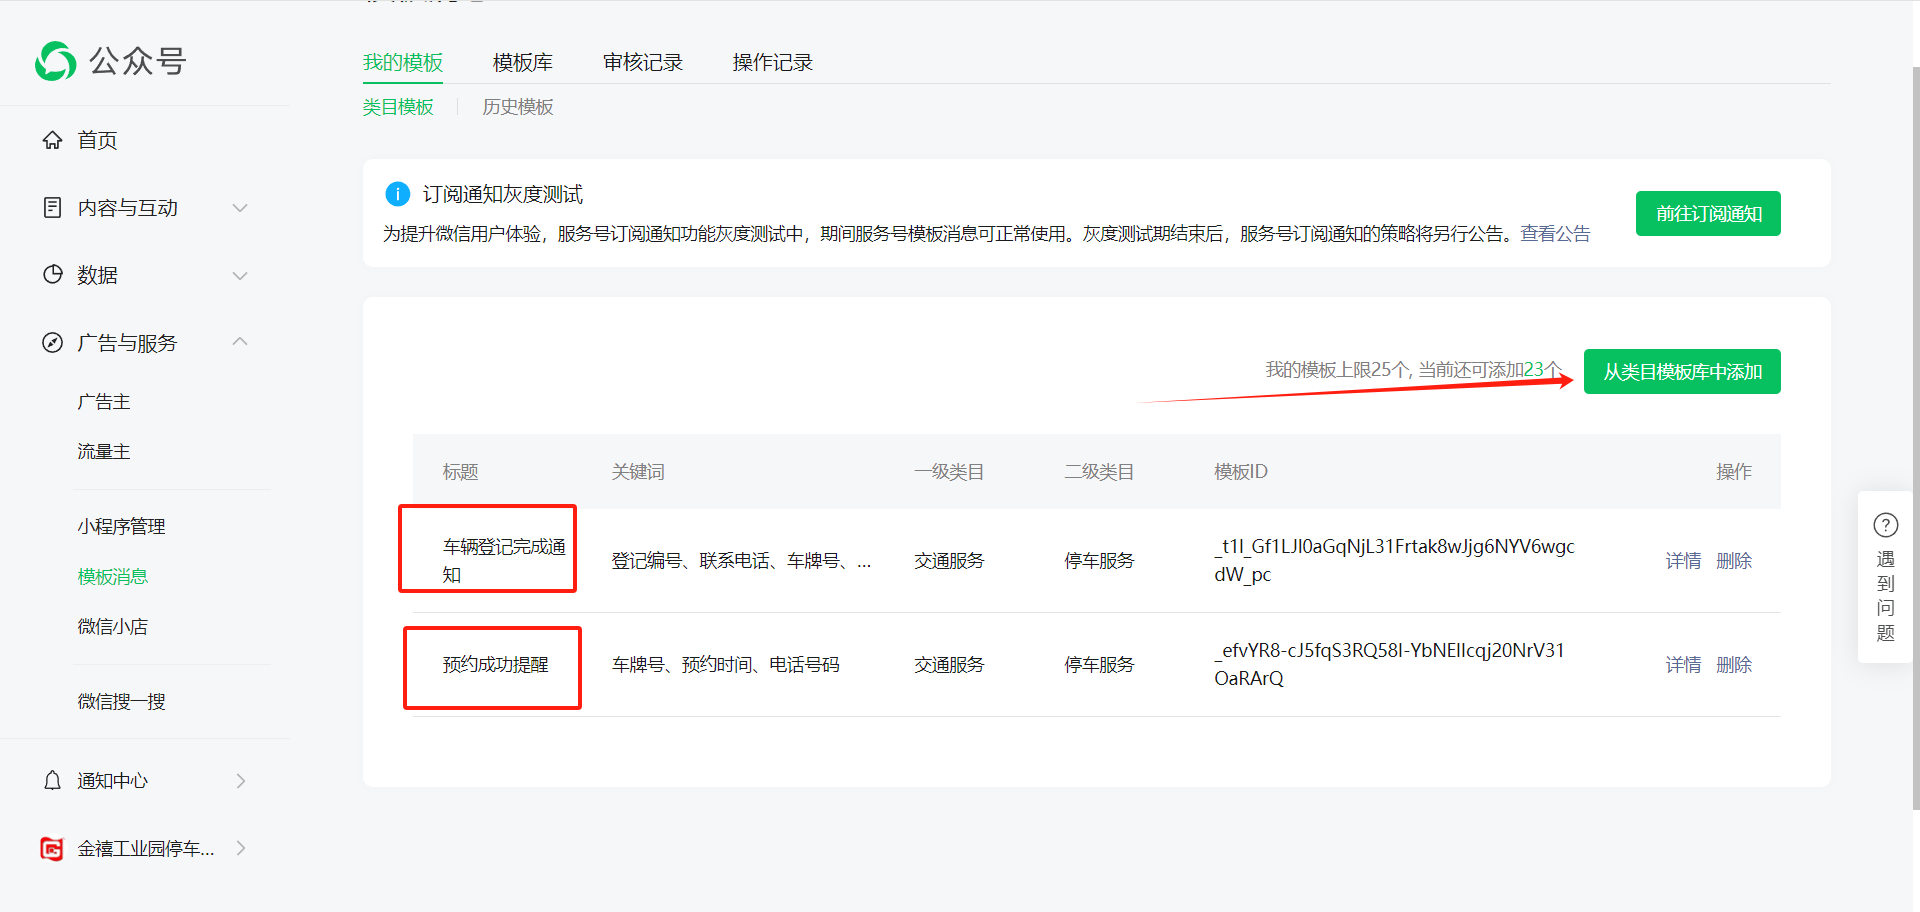Select the 类目模板 sub-tab

[x=398, y=107]
